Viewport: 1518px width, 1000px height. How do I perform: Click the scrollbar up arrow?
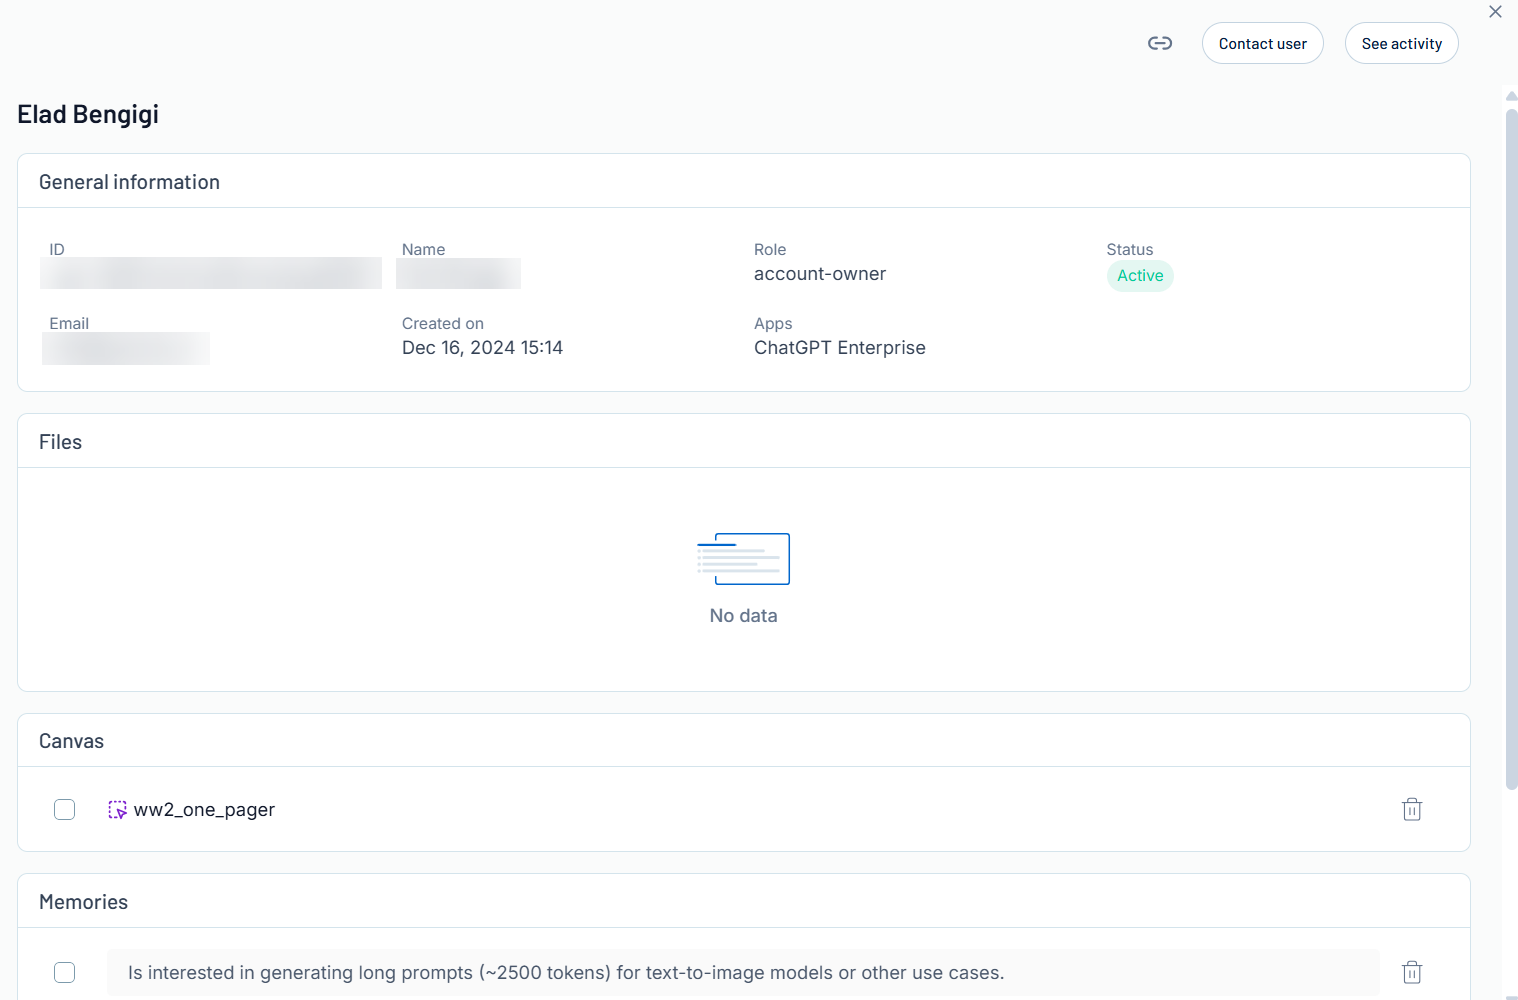pyautogui.click(x=1511, y=97)
